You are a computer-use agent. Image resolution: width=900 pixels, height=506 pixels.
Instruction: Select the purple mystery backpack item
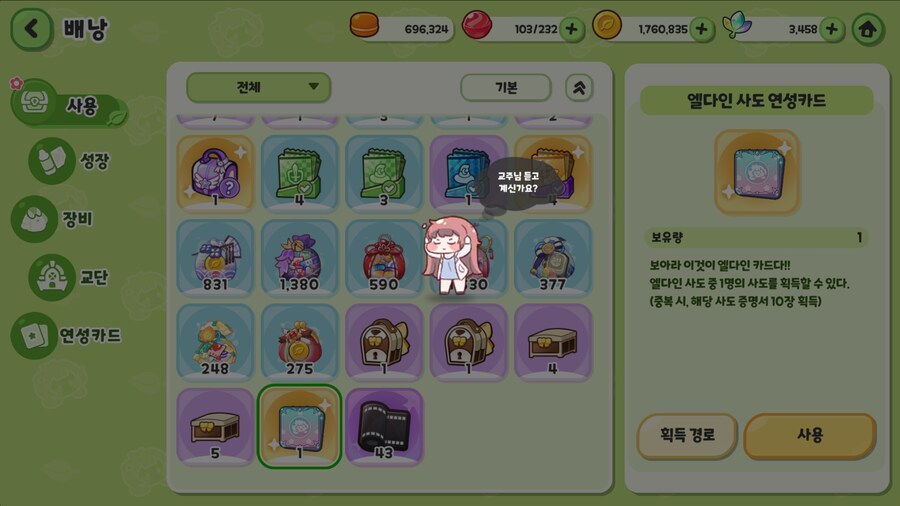pyautogui.click(x=215, y=174)
